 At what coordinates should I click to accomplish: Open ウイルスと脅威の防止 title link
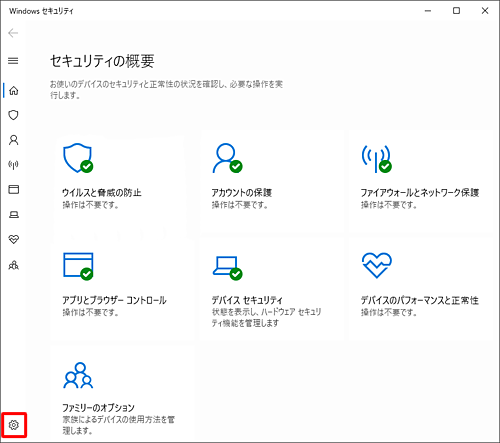tap(102, 192)
